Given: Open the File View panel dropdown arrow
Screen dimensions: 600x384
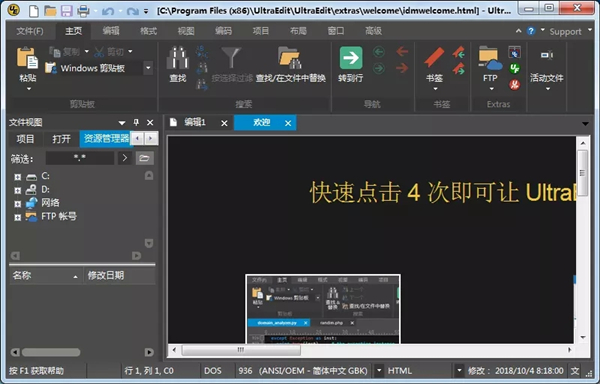Looking at the screenshot, I should 122,123.
